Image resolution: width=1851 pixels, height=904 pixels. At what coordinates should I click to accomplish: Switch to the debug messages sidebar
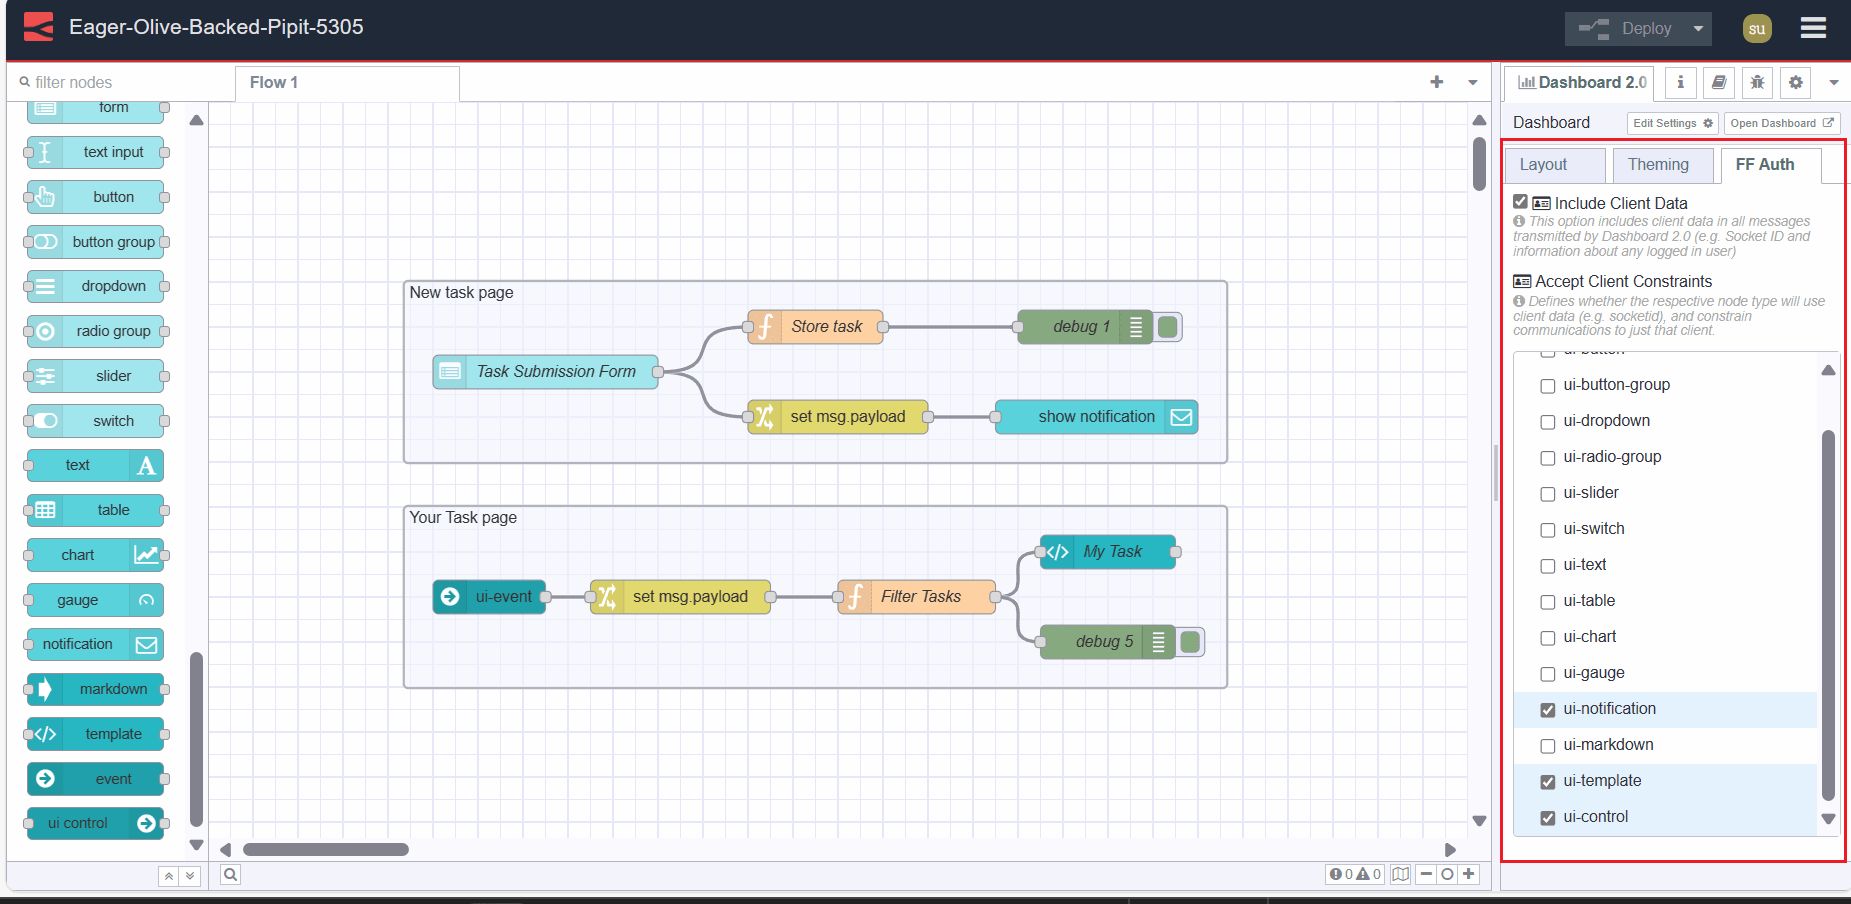1756,82
